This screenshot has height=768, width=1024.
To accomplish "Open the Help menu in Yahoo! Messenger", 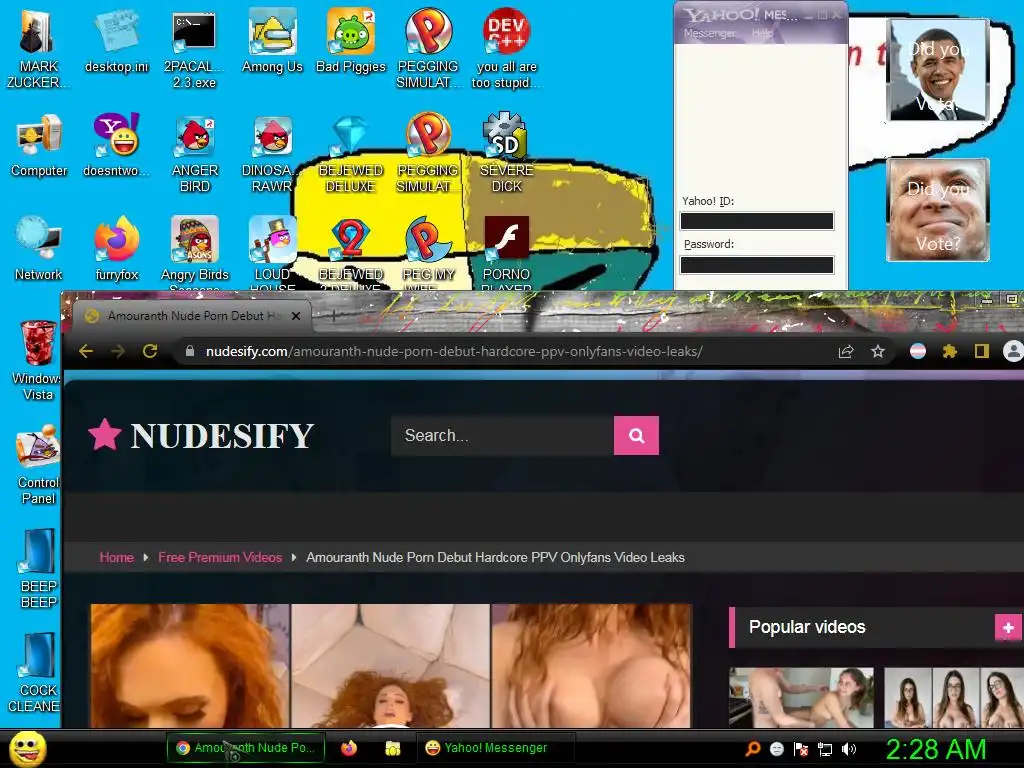I will pos(761,33).
